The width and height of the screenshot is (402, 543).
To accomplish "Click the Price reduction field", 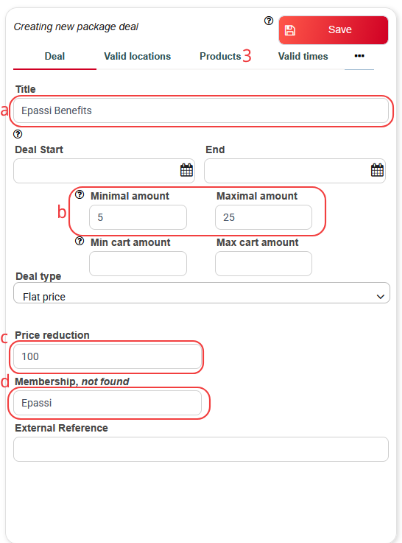I will [x=107, y=356].
